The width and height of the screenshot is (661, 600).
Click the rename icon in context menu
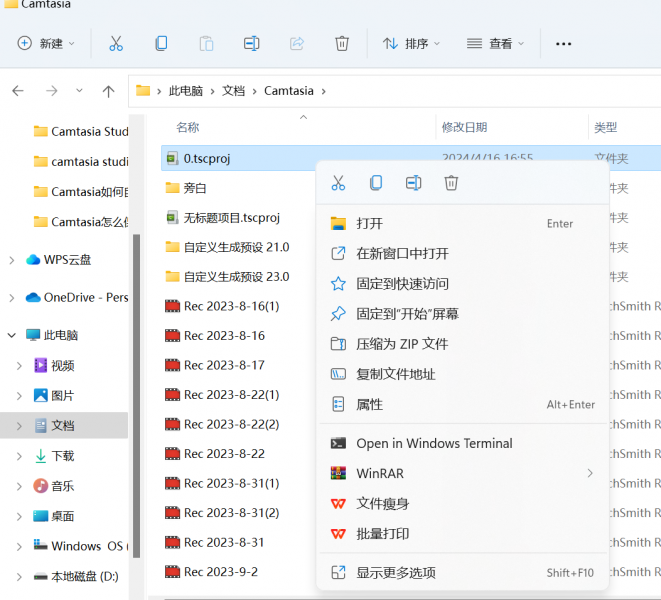tap(413, 183)
